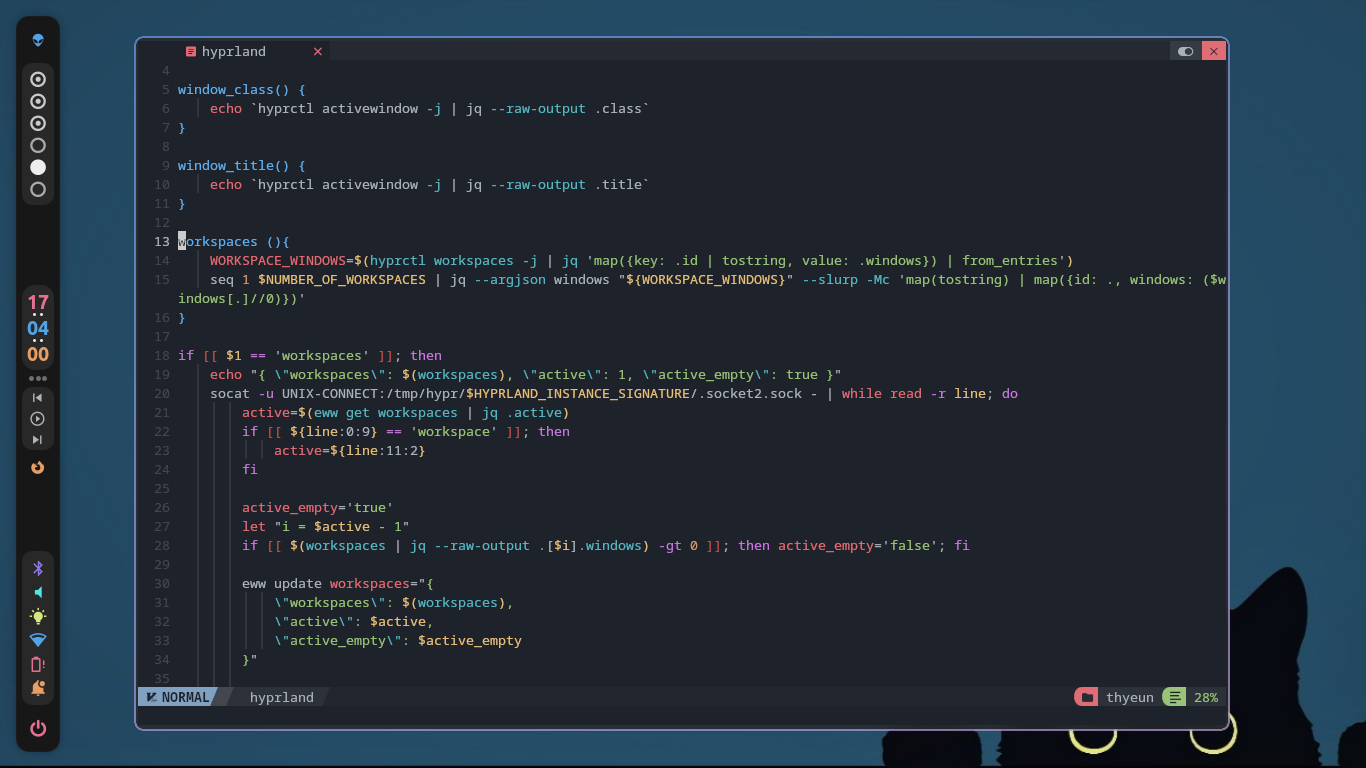
Task: Click 'from_entries' on line 14
Action: click(1010, 260)
